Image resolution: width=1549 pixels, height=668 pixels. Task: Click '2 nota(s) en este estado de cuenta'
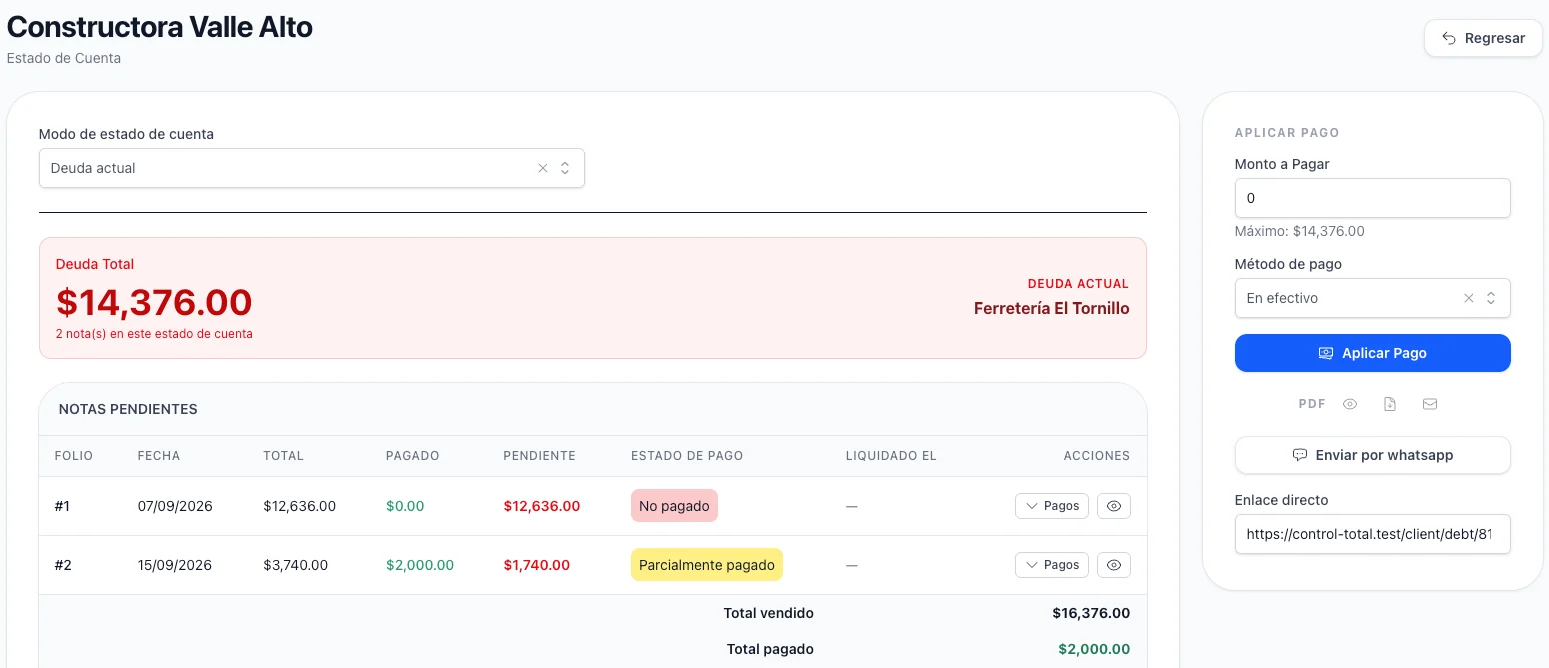click(154, 334)
